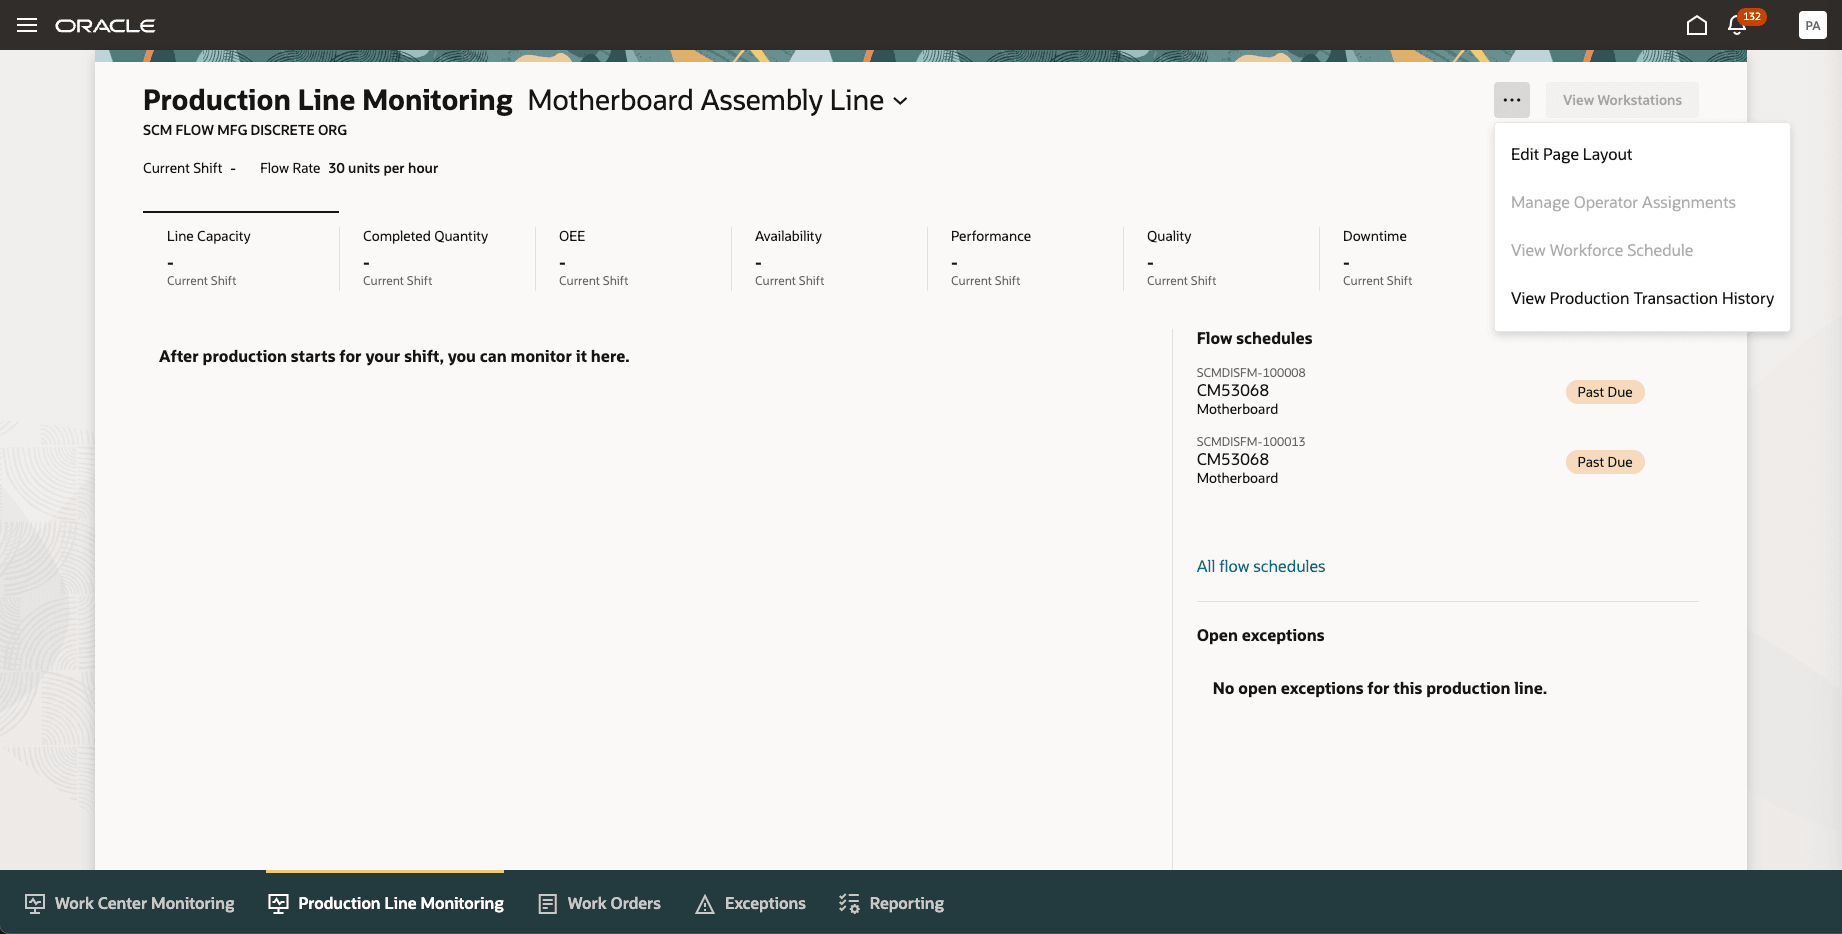This screenshot has width=1842, height=934.
Task: Open flow schedule SCMDISFM-100013
Action: [x=1251, y=460]
